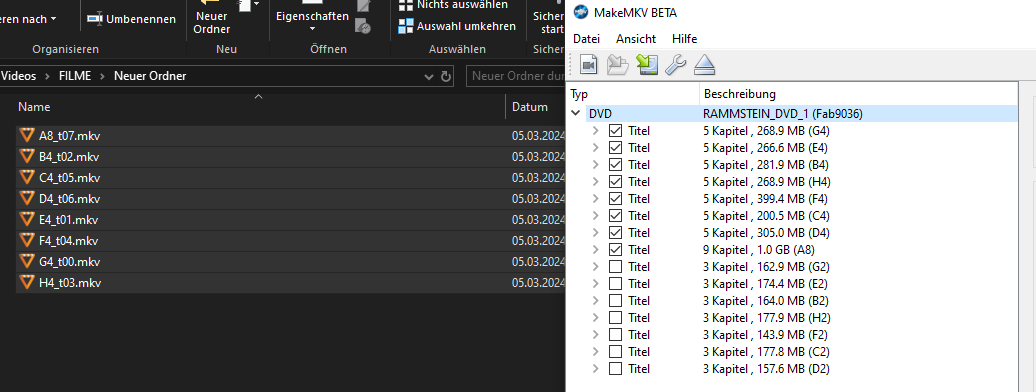Eject the disc using the eject icon
1036x392 pixels.
(x=704, y=65)
